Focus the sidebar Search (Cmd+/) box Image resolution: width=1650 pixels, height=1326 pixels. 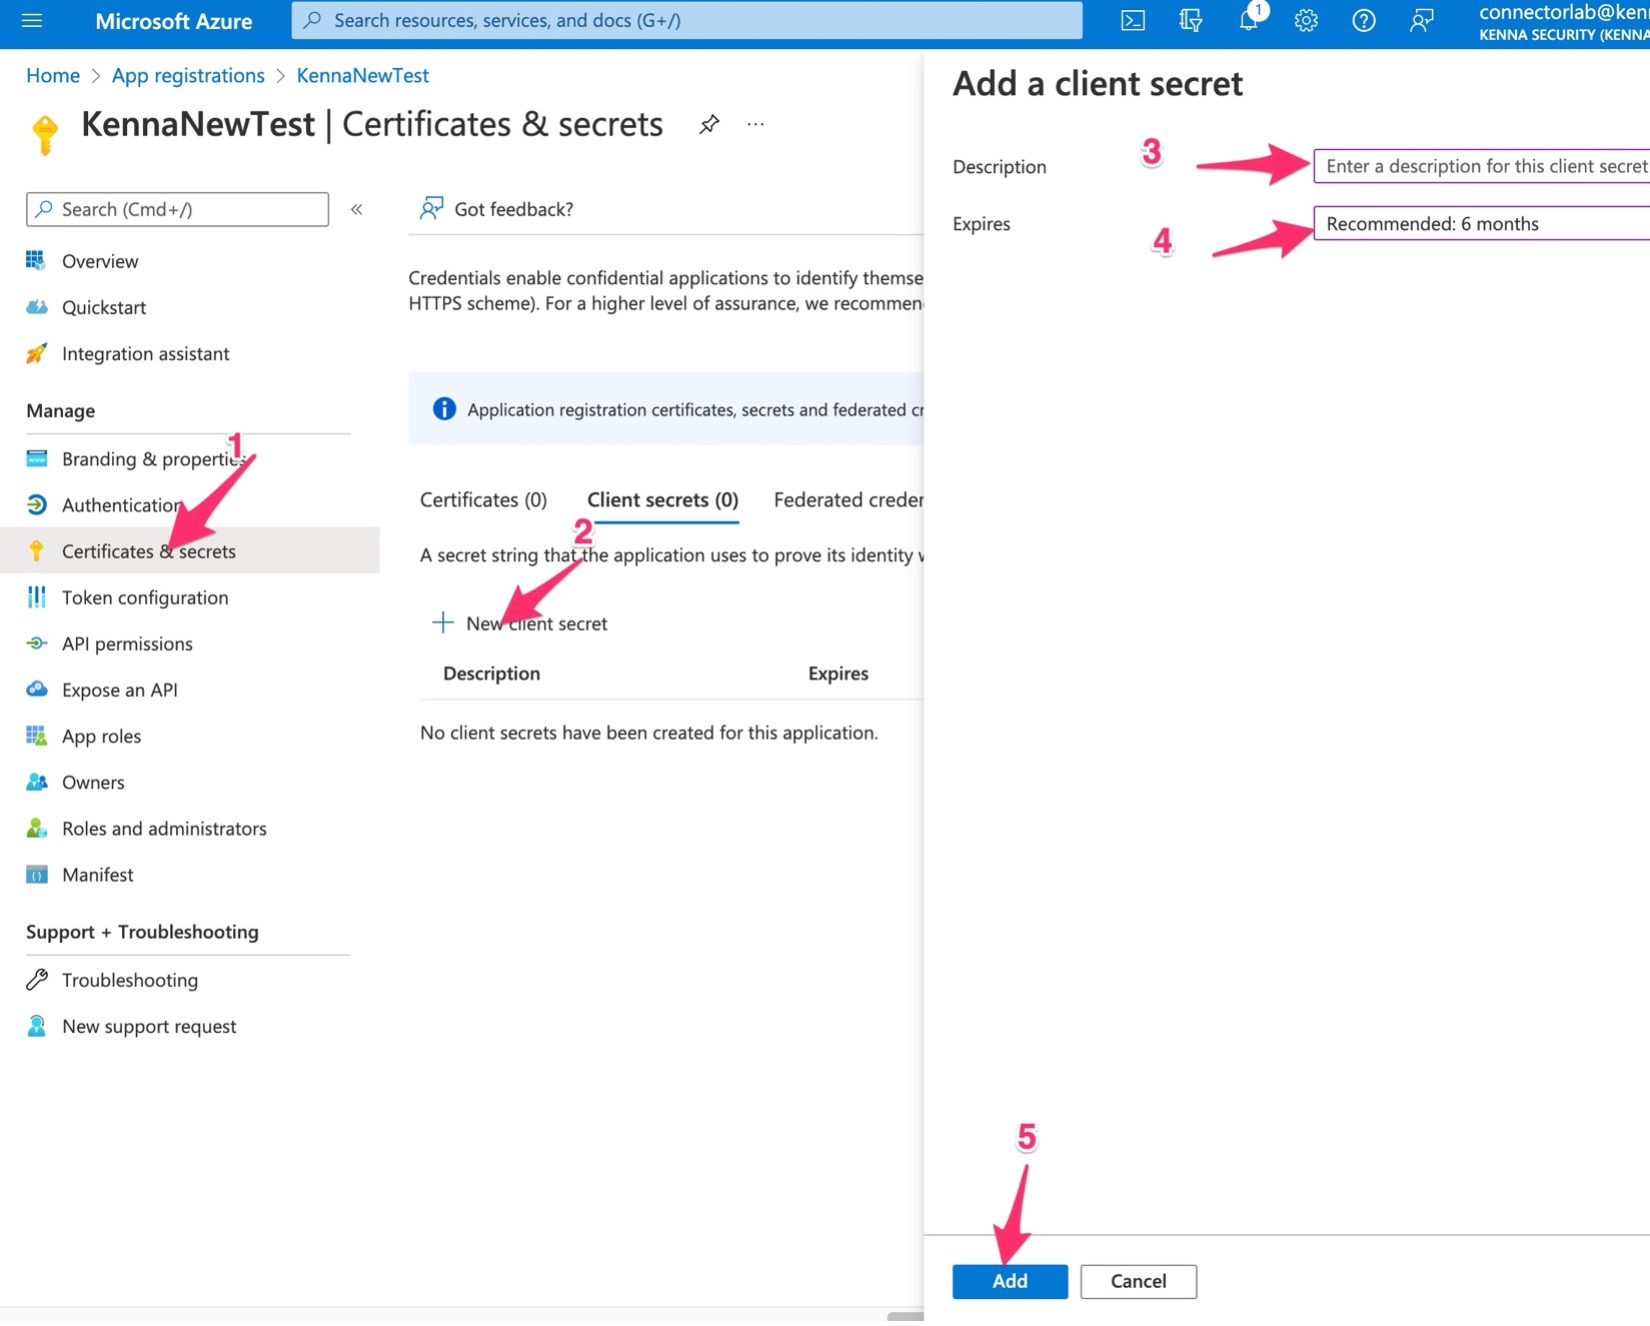[x=177, y=209]
